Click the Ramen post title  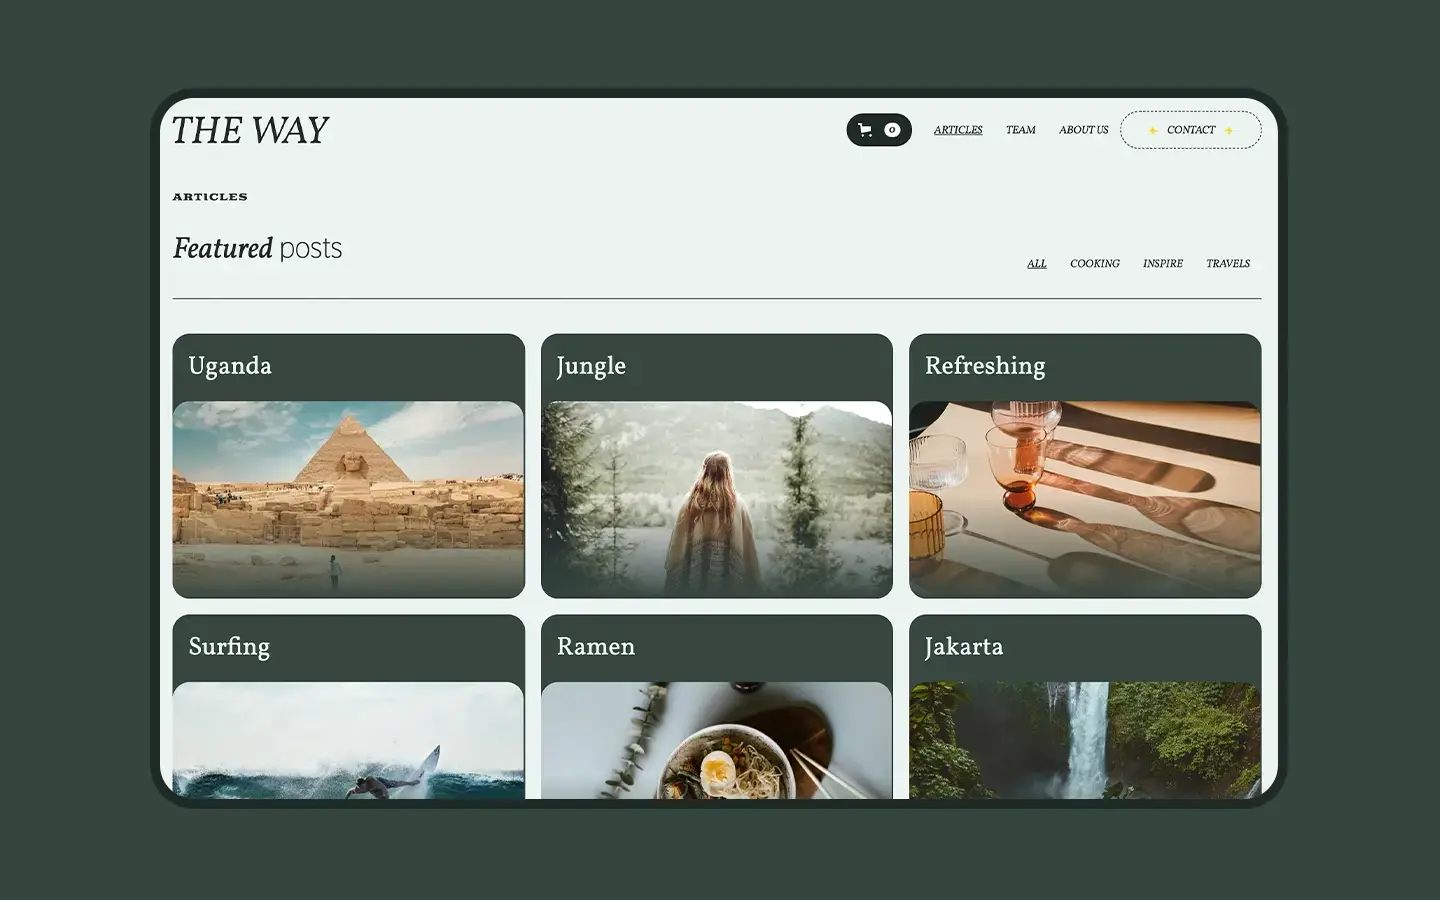596,647
